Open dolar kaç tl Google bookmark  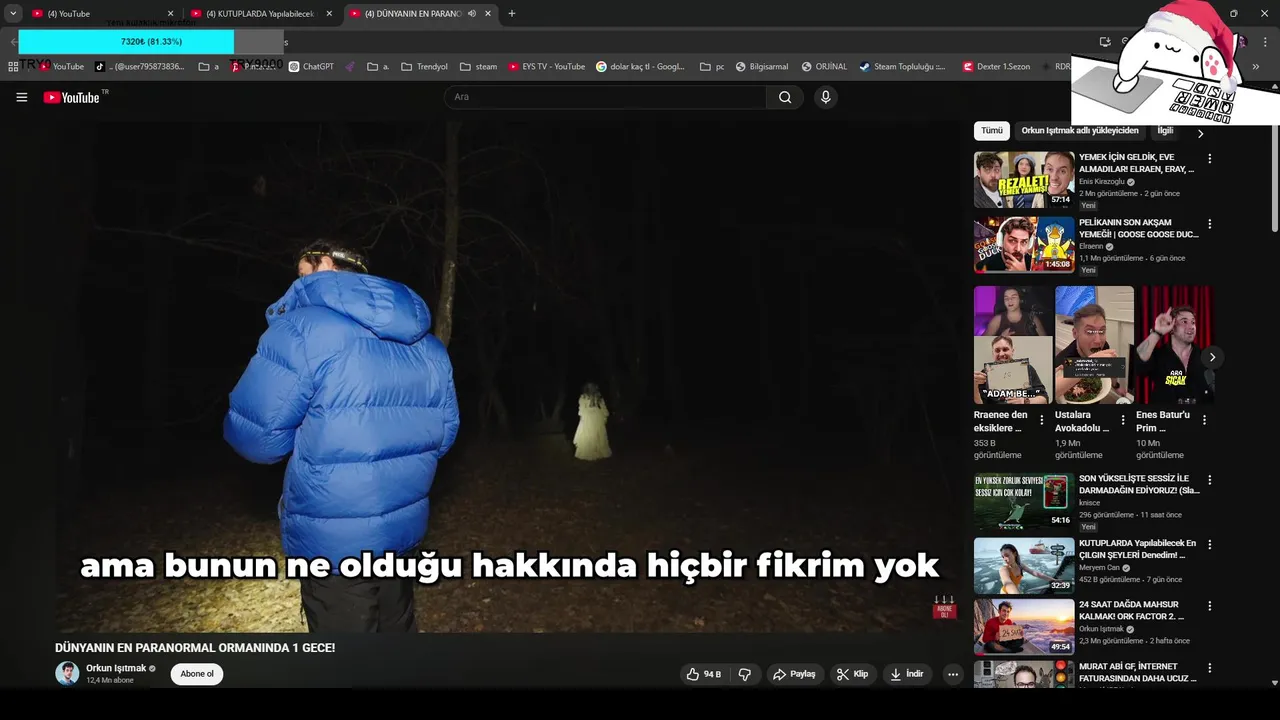[x=640, y=67]
